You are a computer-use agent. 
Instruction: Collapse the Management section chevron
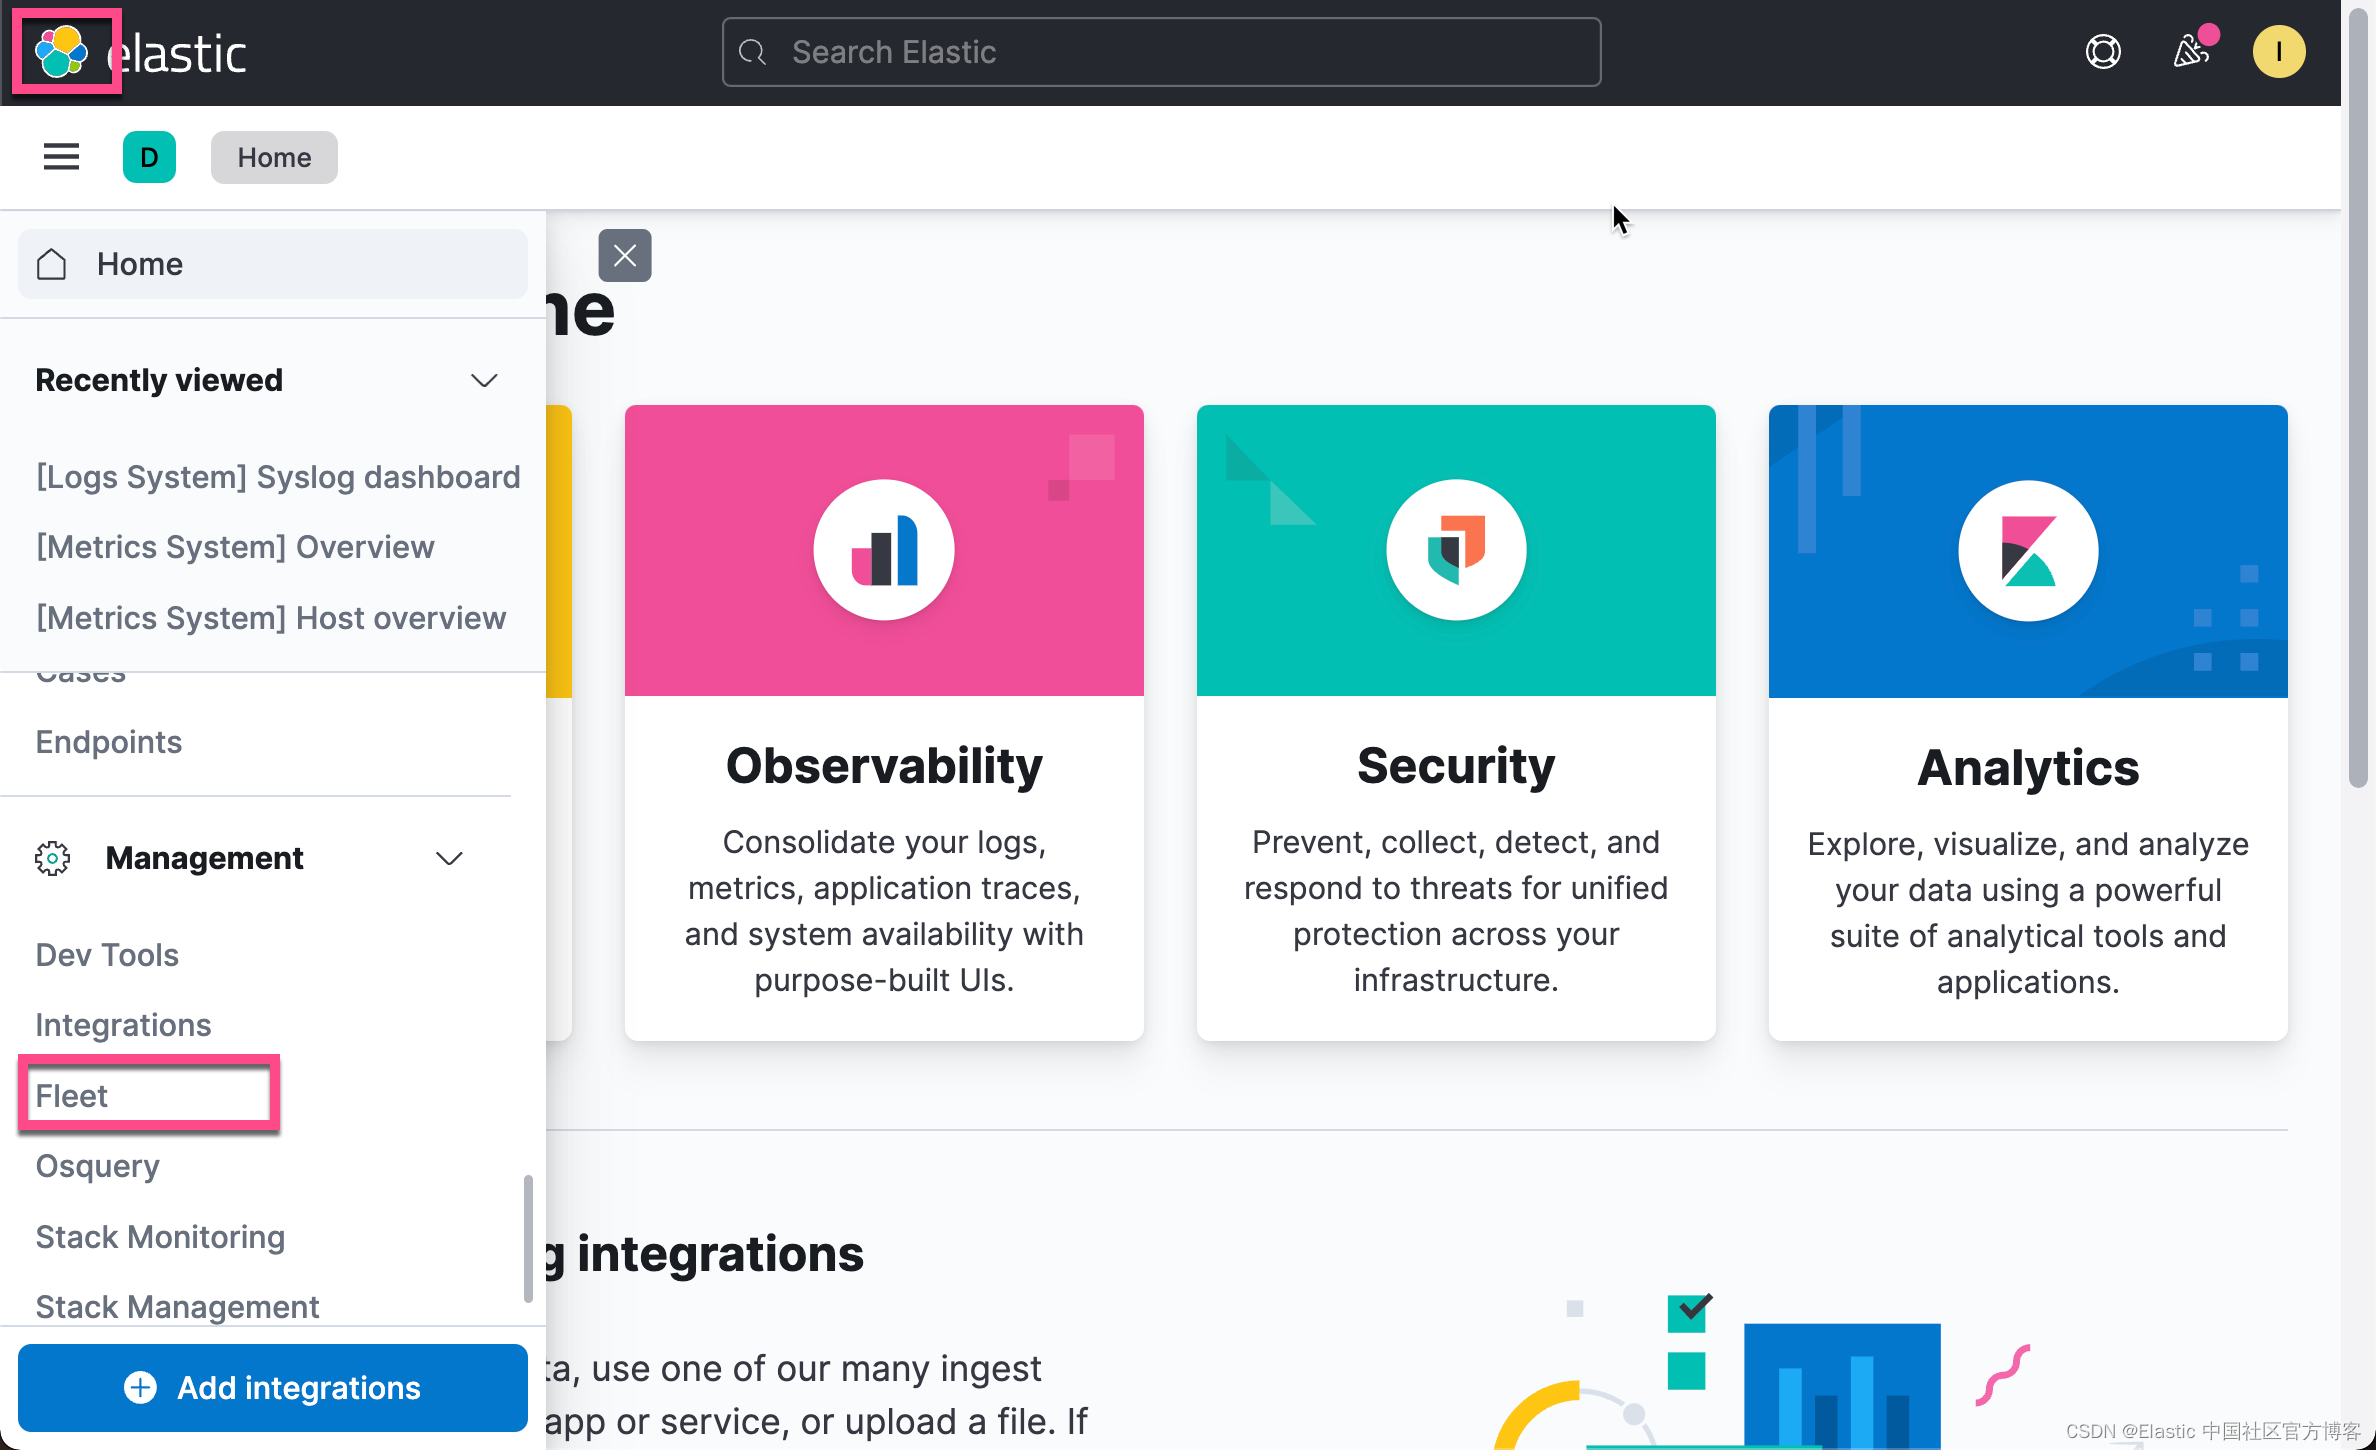[x=449, y=858]
